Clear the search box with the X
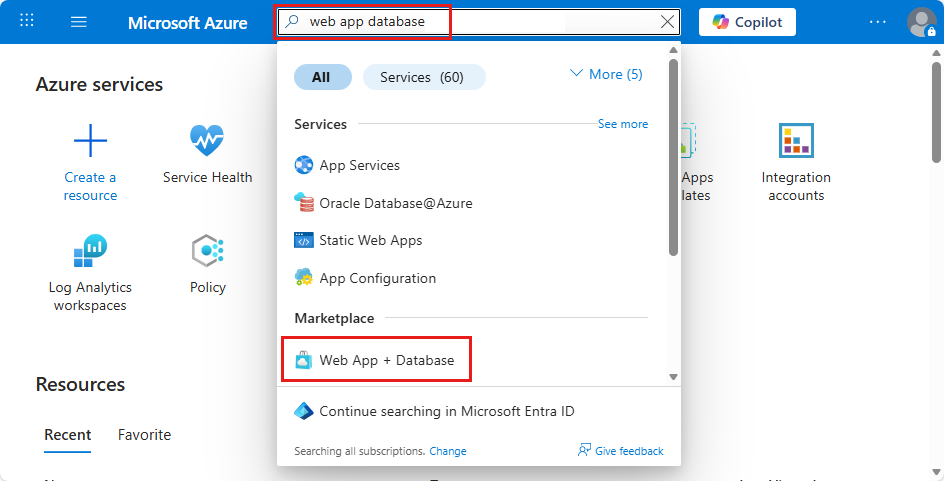Viewport: 944px width, 481px height. click(668, 22)
